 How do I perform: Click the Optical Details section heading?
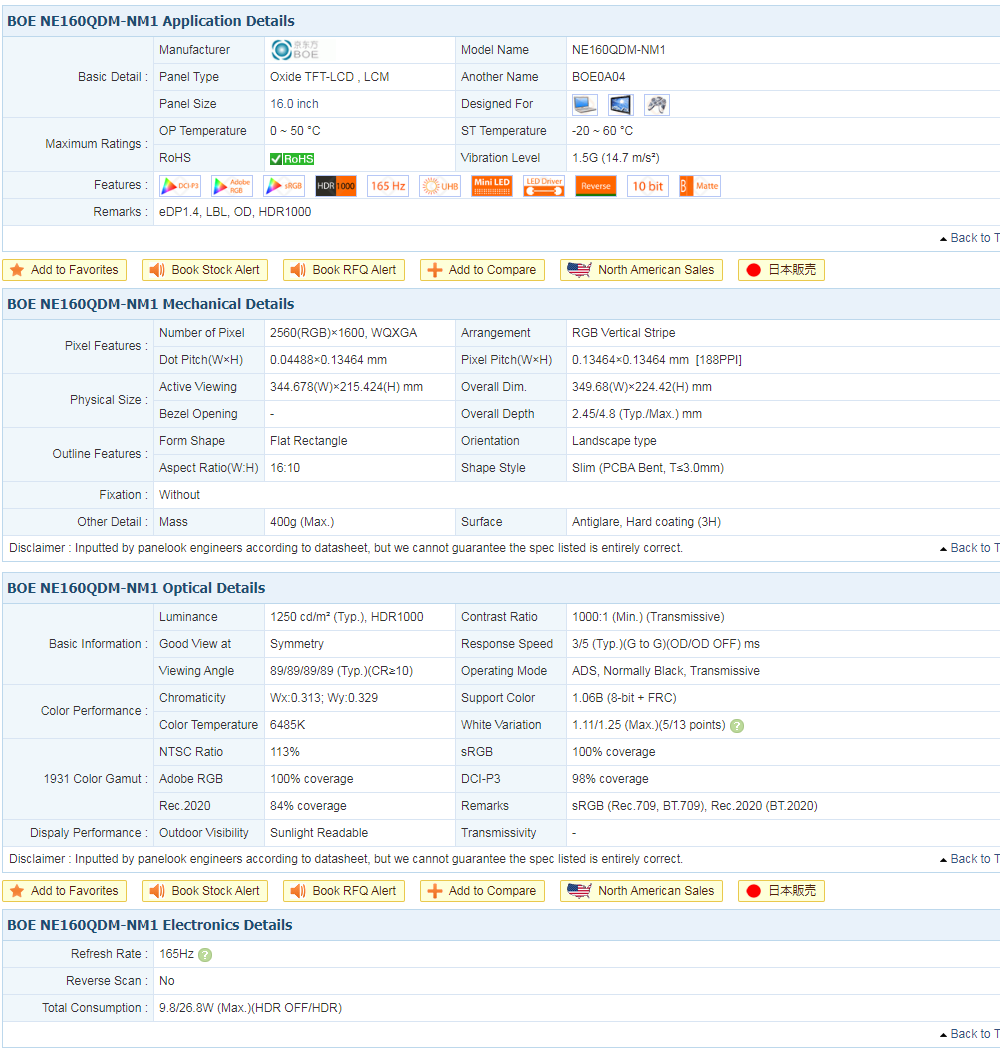coord(136,589)
